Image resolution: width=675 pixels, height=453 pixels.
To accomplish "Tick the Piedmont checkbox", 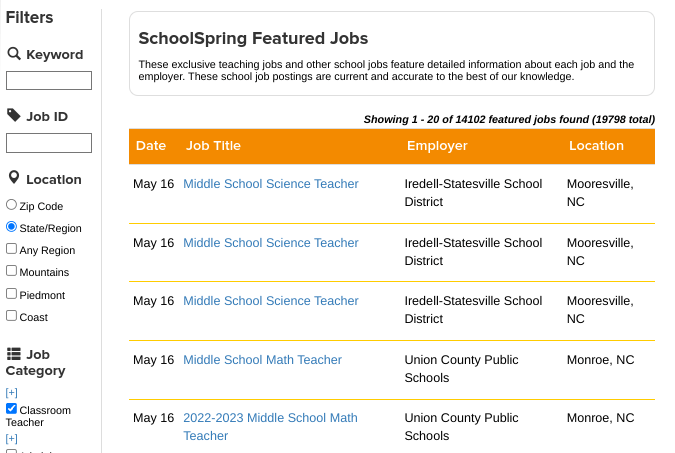I will point(11,294).
